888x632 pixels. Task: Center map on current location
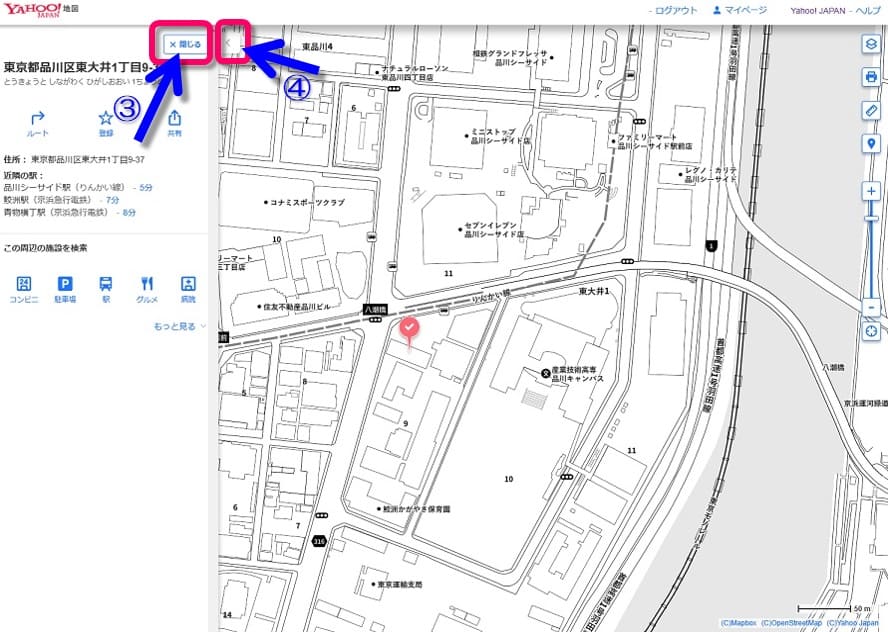tap(871, 331)
